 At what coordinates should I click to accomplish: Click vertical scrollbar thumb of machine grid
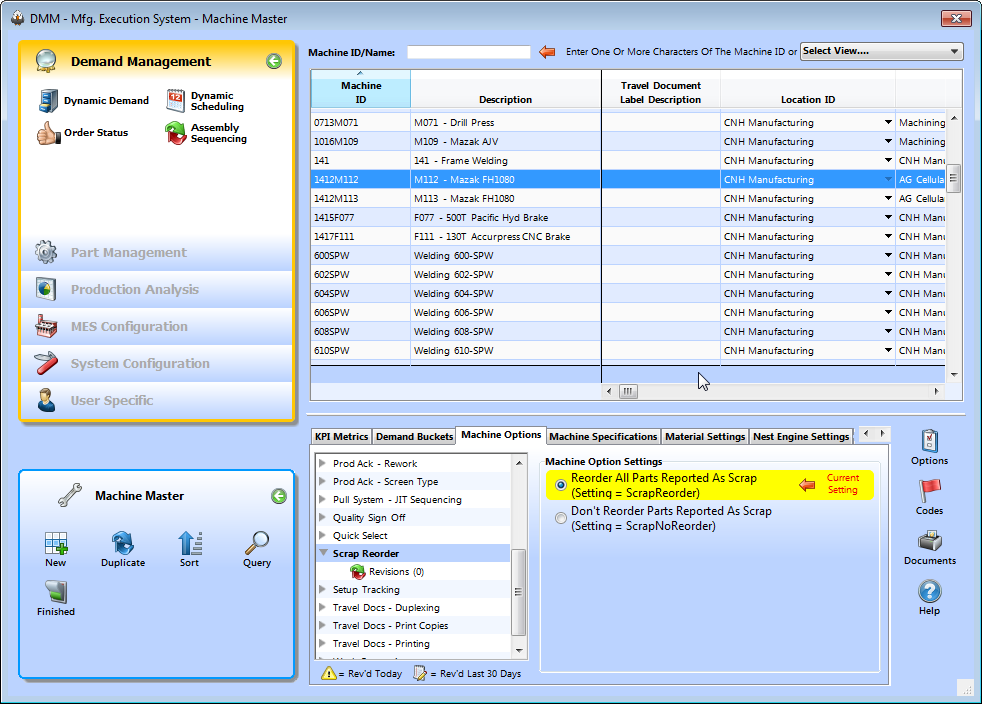tap(953, 178)
